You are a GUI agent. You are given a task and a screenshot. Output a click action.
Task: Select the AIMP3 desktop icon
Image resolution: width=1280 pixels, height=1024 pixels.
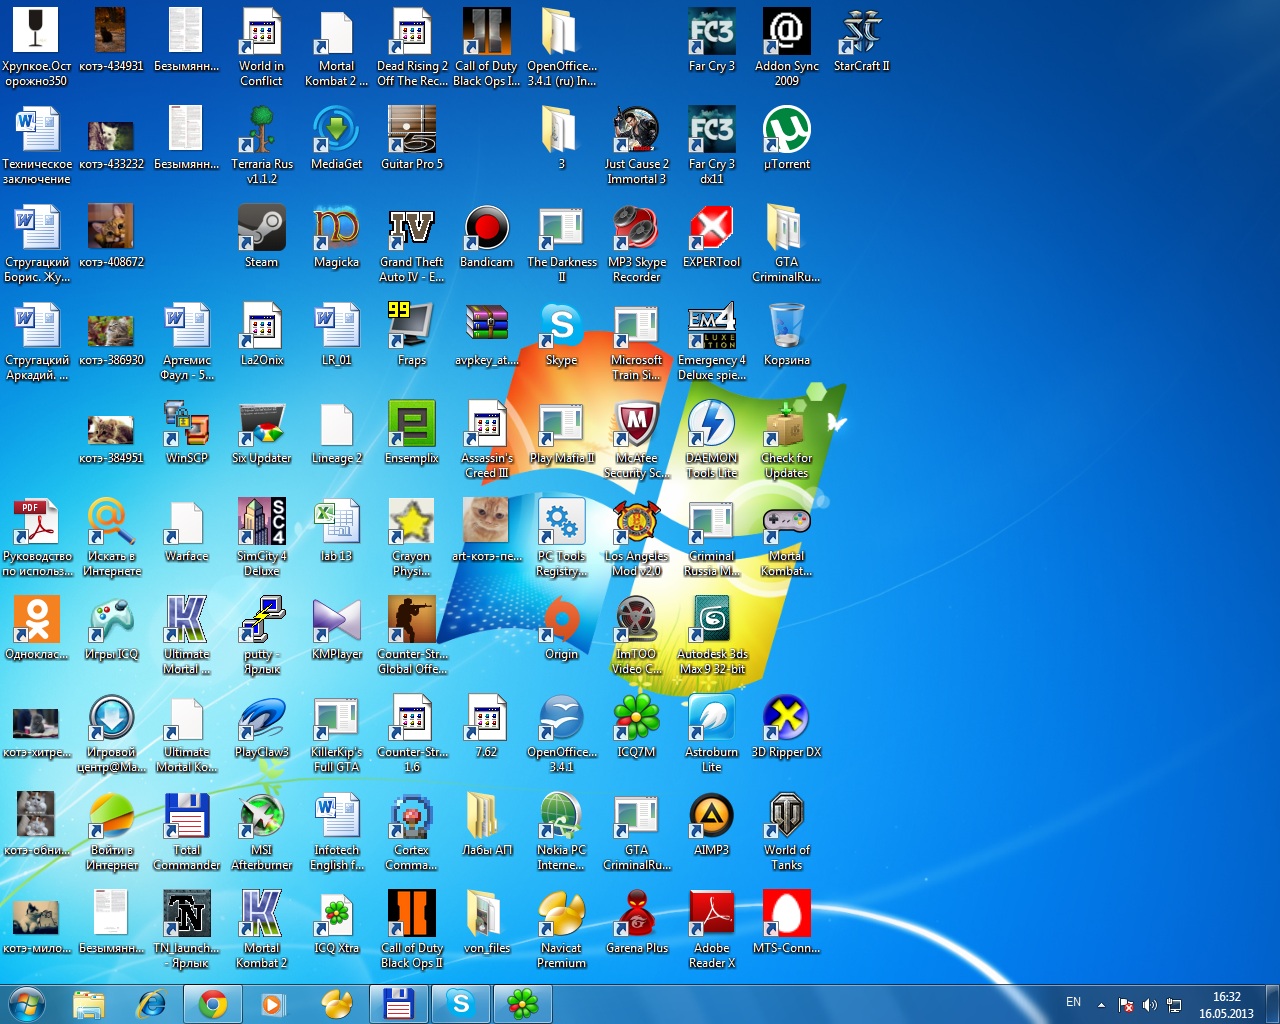coord(711,825)
